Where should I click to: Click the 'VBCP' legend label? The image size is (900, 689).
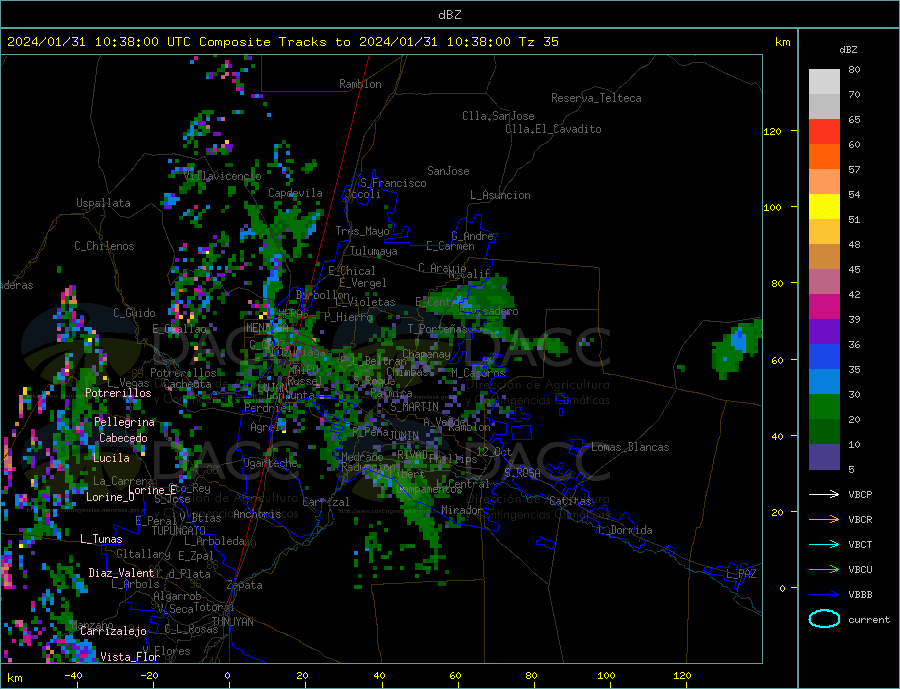tap(860, 494)
